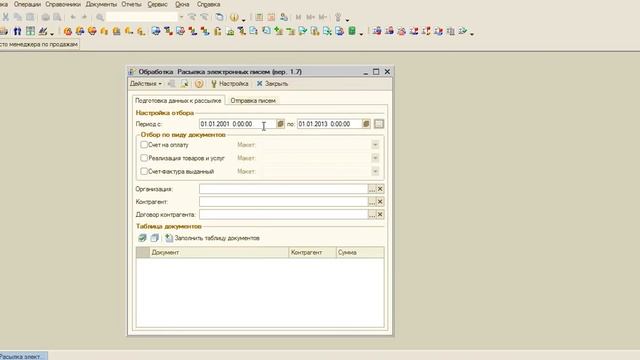Viewport: 640px width, 360px height.
Task: Click the 'Договор контрагента' input field
Action: (x=283, y=214)
